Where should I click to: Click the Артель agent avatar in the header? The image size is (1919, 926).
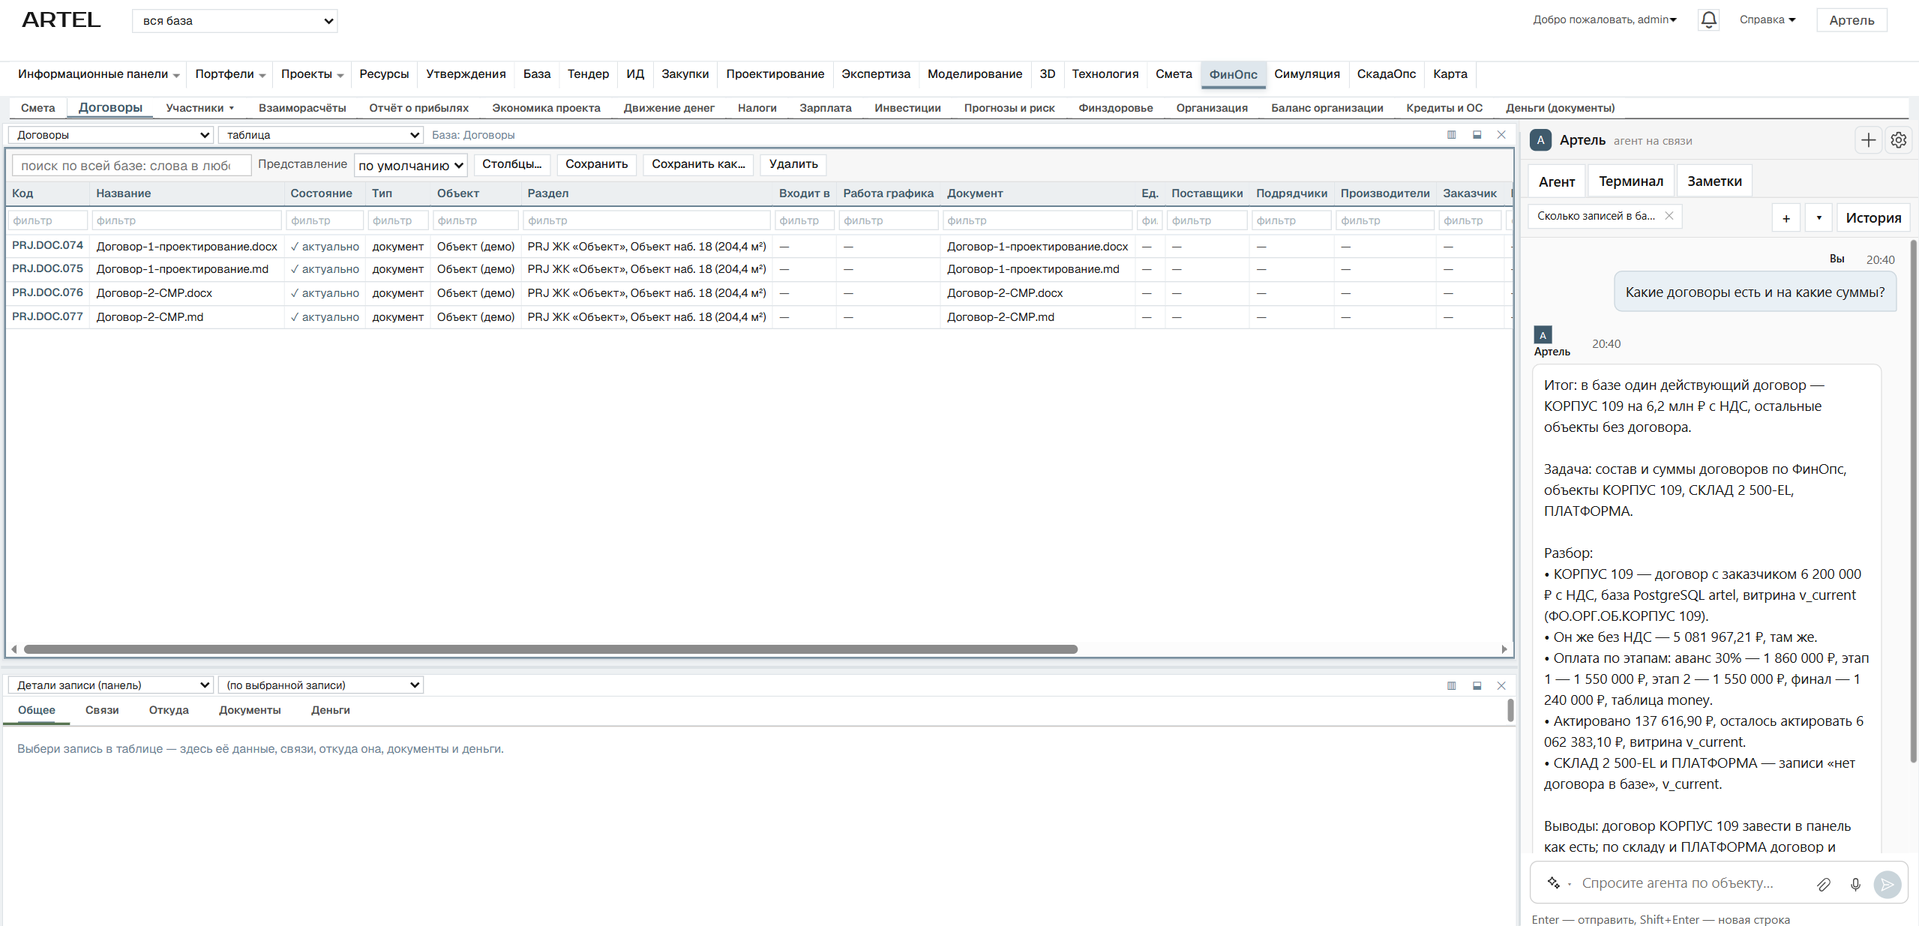point(1541,140)
